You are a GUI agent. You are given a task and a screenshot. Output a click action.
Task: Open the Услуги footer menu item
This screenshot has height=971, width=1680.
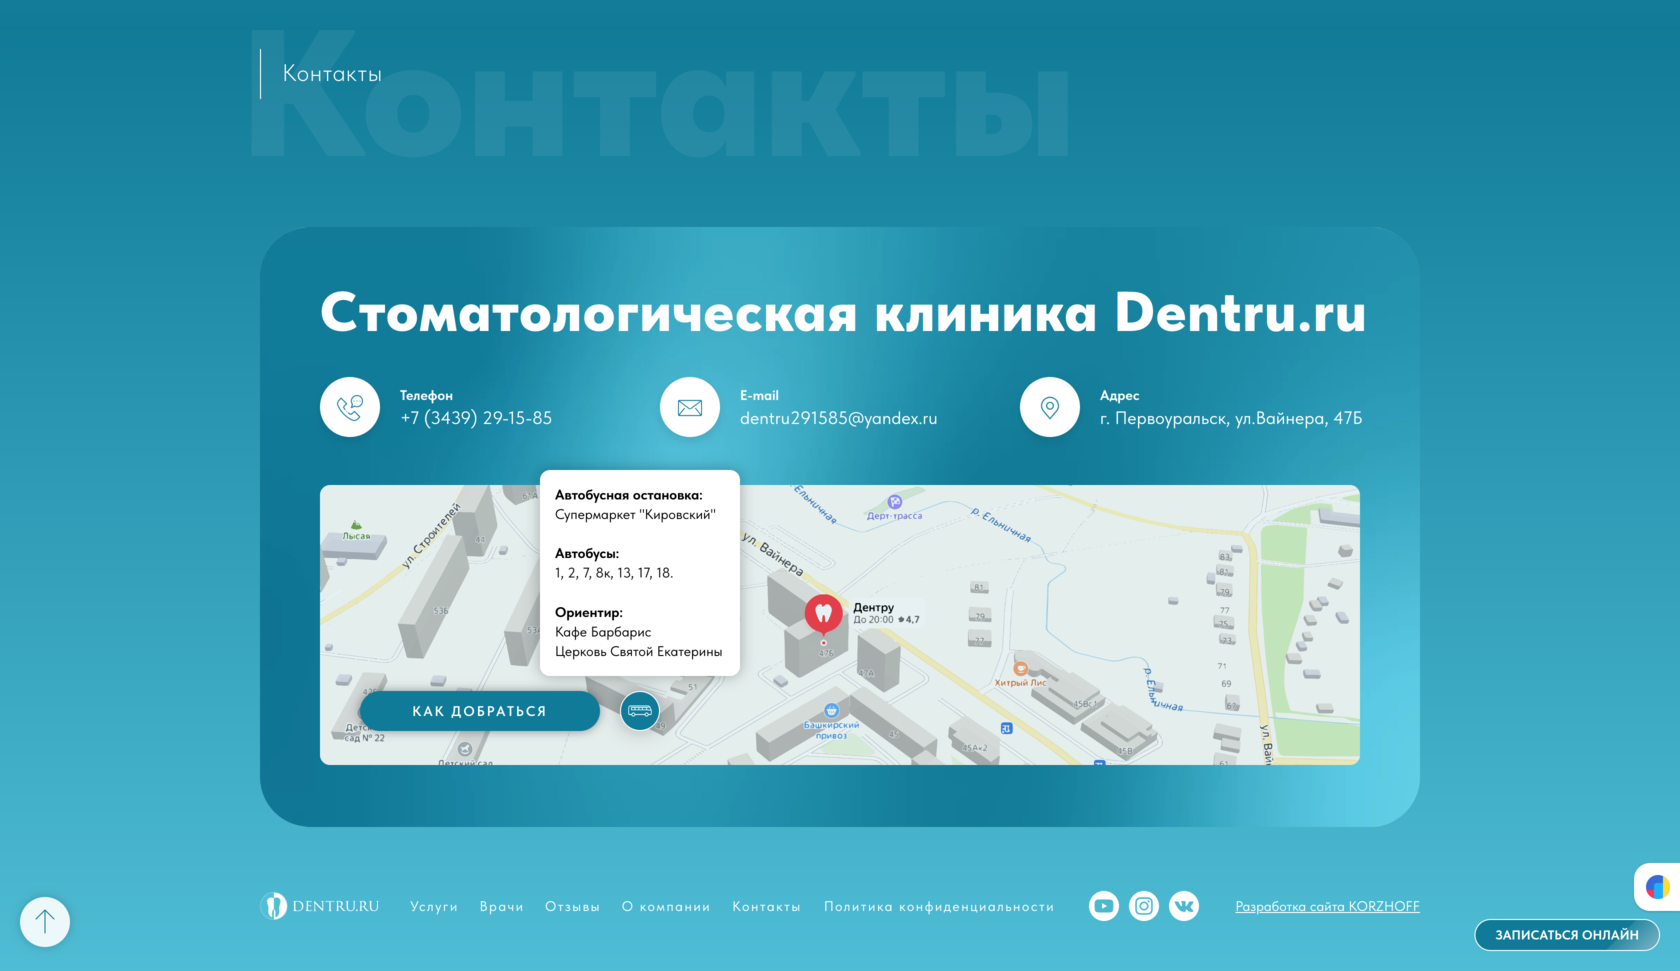point(434,907)
